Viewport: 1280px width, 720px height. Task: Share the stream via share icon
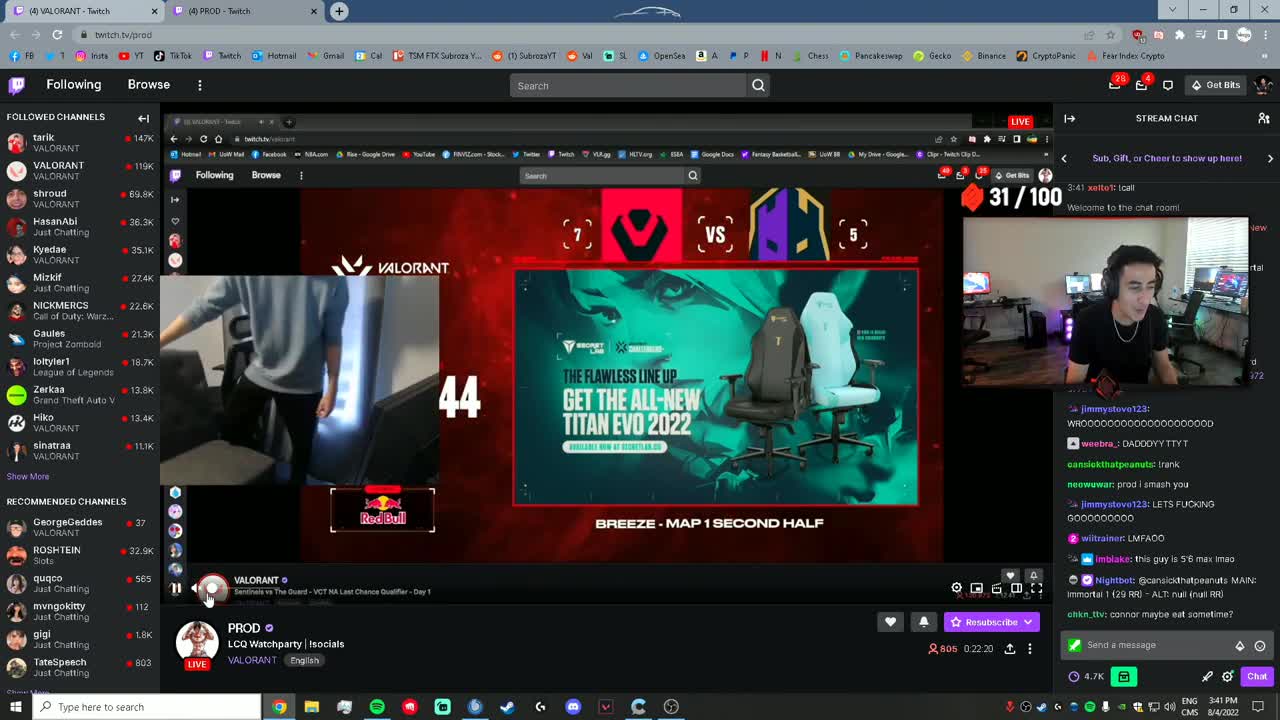tap(1009, 649)
